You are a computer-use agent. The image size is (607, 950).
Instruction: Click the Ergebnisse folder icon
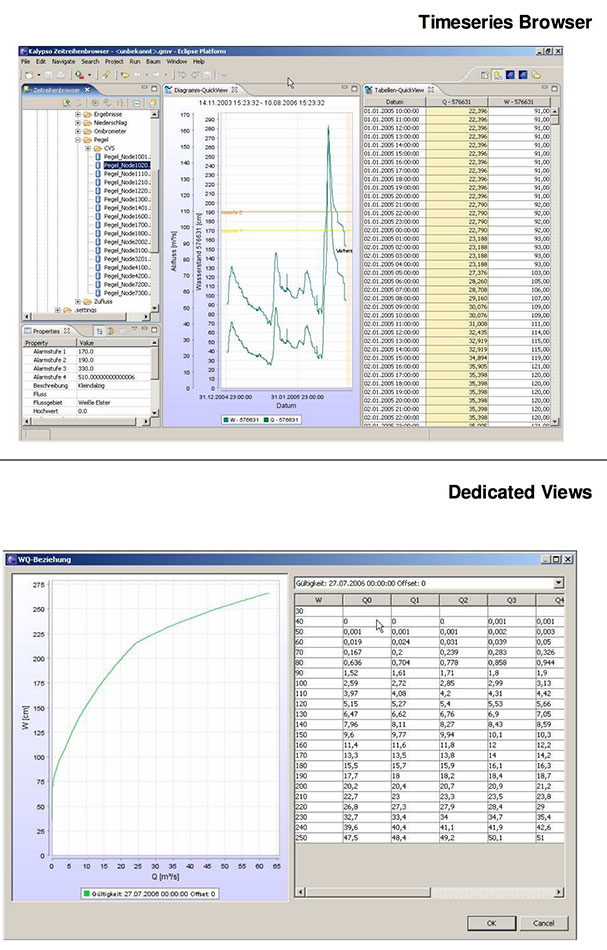point(88,115)
